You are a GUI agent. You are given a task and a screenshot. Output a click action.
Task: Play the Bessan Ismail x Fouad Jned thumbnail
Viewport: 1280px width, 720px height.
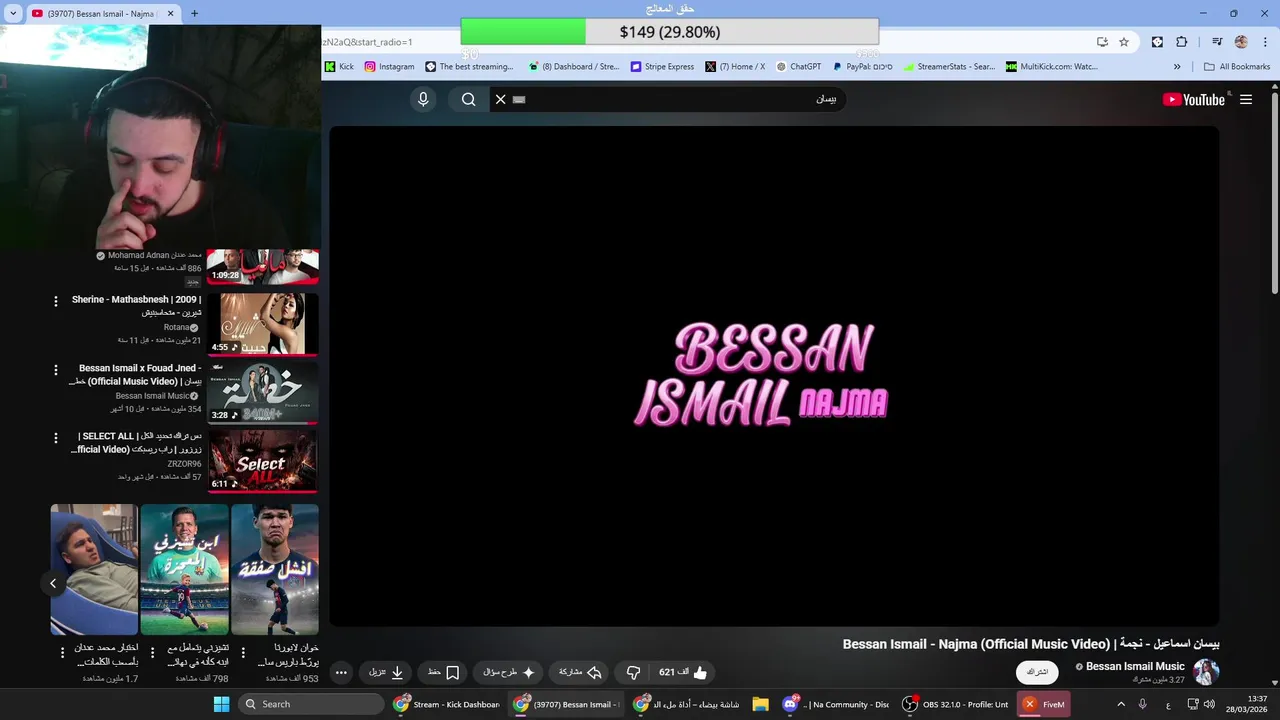point(263,393)
